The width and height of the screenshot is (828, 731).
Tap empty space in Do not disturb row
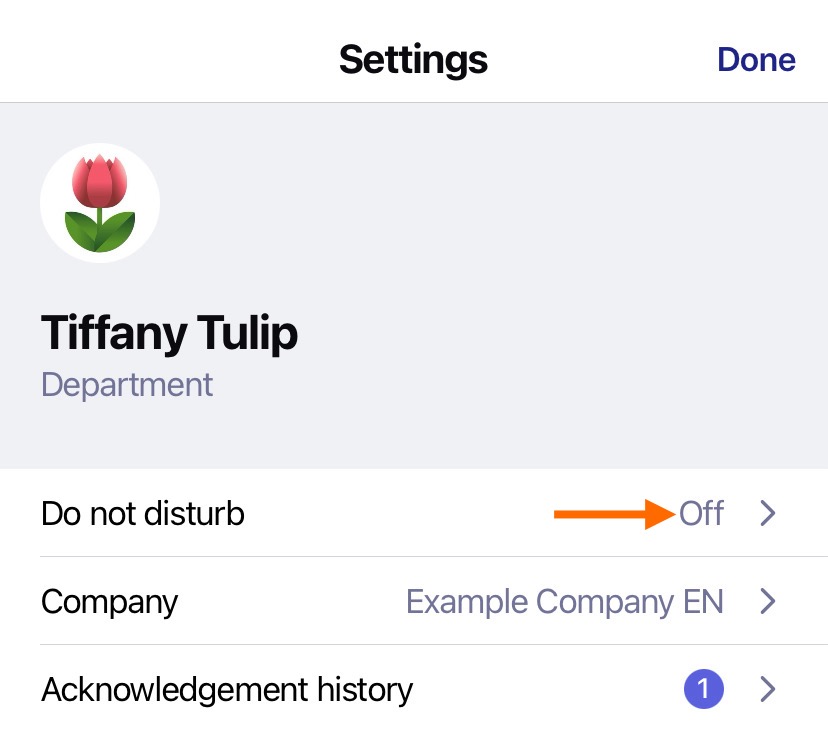tap(396, 513)
